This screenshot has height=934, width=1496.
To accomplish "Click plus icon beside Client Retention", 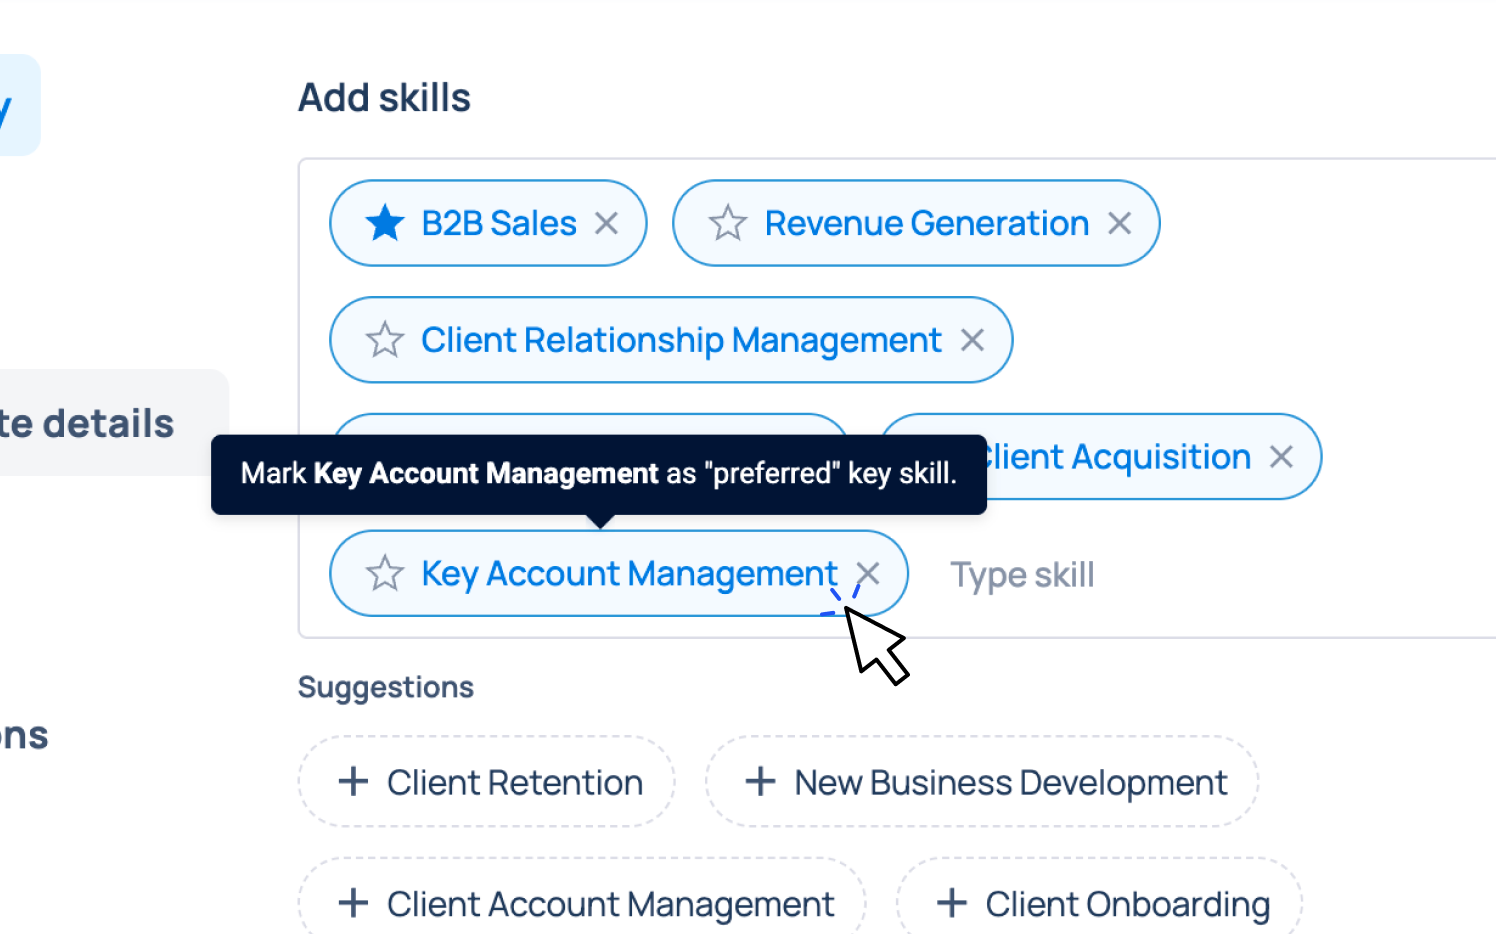I will point(353,782).
